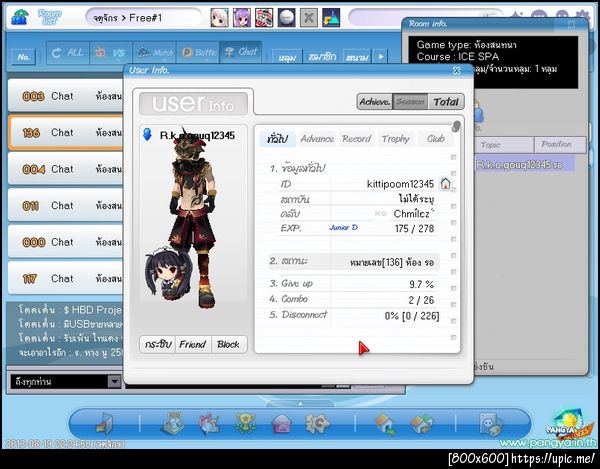Click the ID value kittipoom12345

(x=400, y=184)
